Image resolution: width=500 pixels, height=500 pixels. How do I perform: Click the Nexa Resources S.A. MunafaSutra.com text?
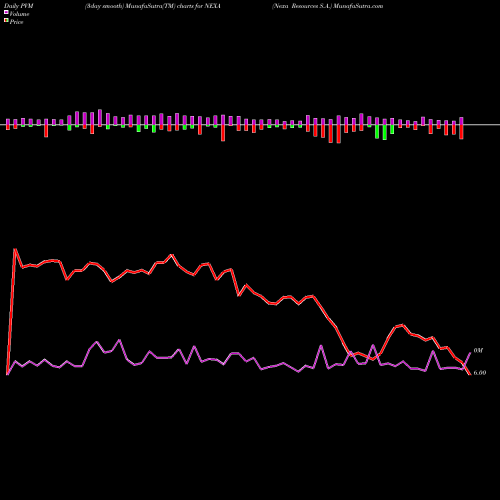click(327, 6)
